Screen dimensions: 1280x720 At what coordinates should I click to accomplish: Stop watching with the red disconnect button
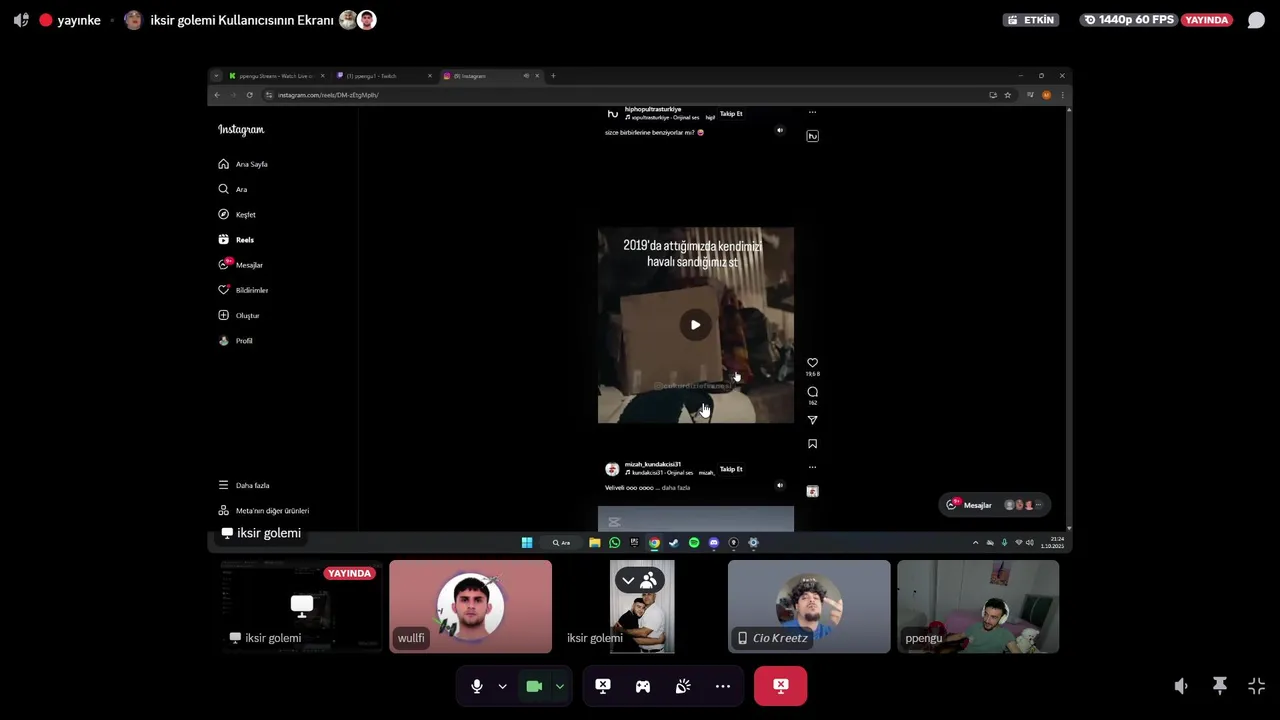[781, 686]
